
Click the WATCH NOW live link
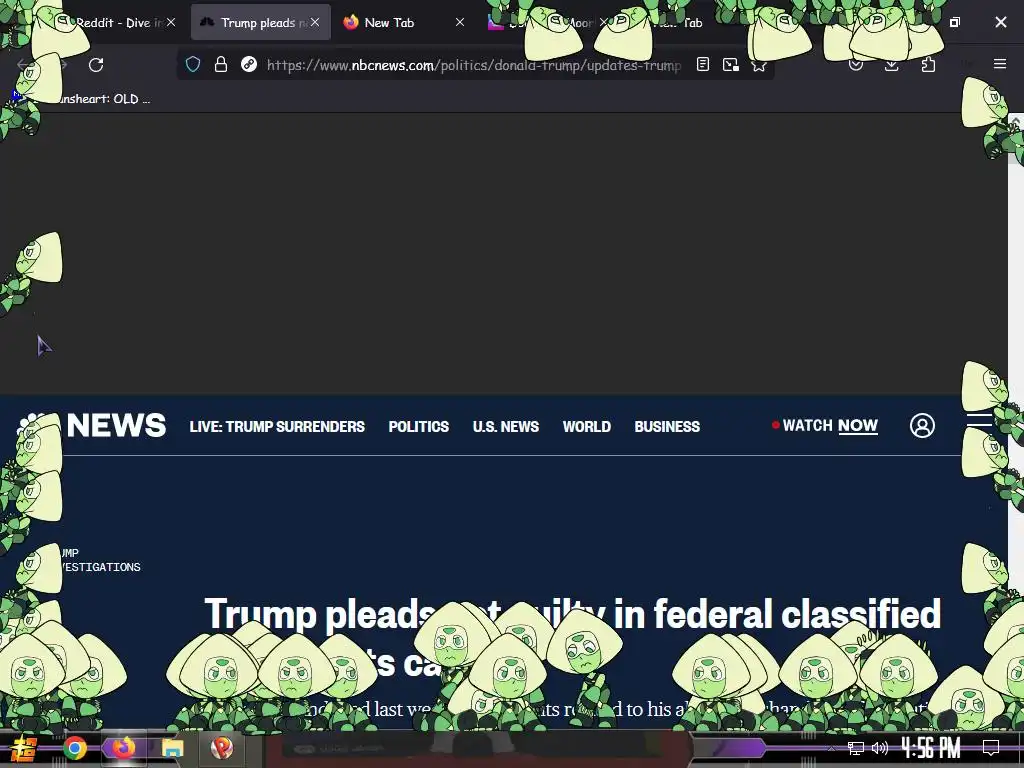[825, 426]
